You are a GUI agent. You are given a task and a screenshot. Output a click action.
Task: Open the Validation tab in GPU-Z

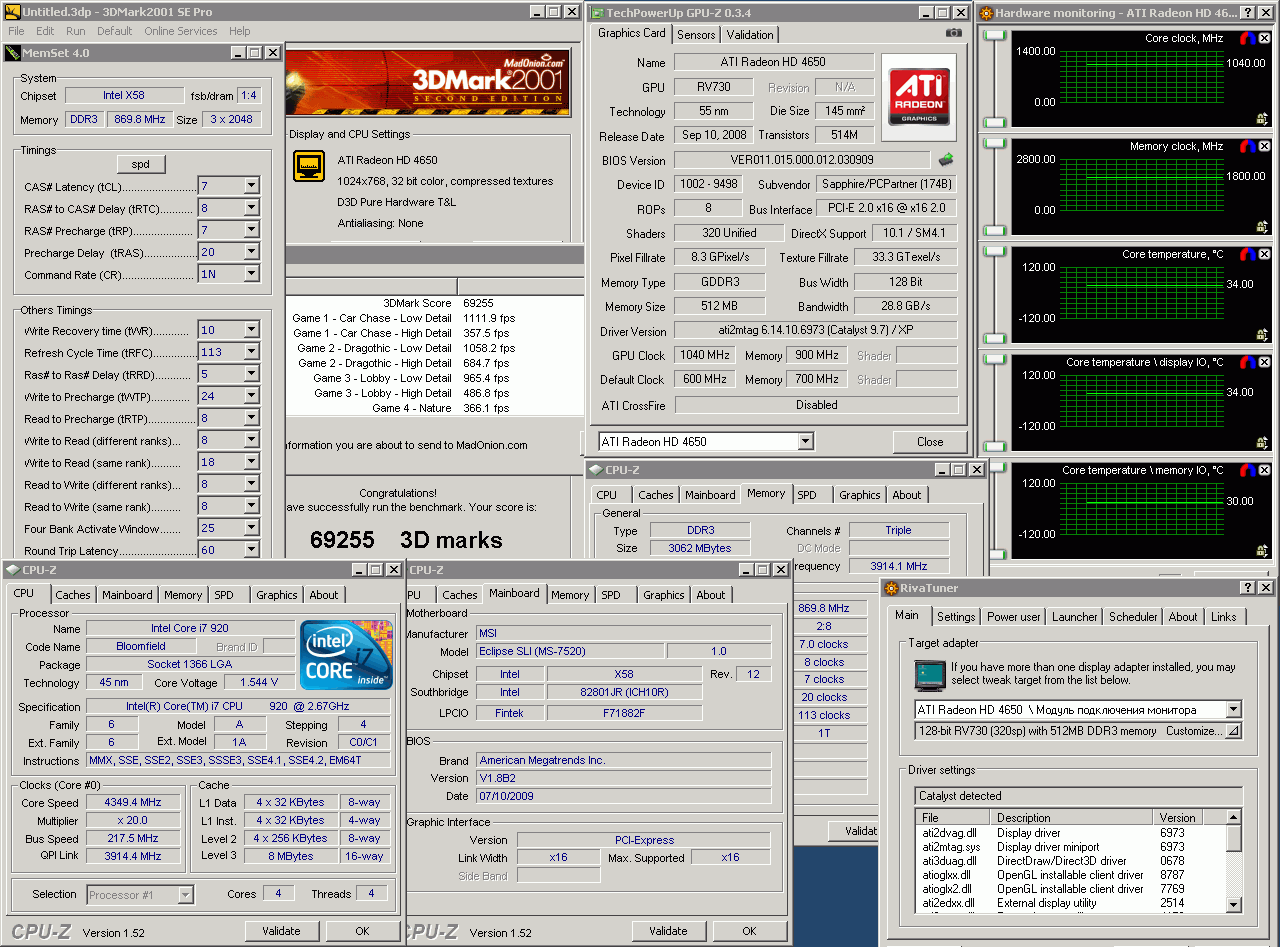point(750,34)
